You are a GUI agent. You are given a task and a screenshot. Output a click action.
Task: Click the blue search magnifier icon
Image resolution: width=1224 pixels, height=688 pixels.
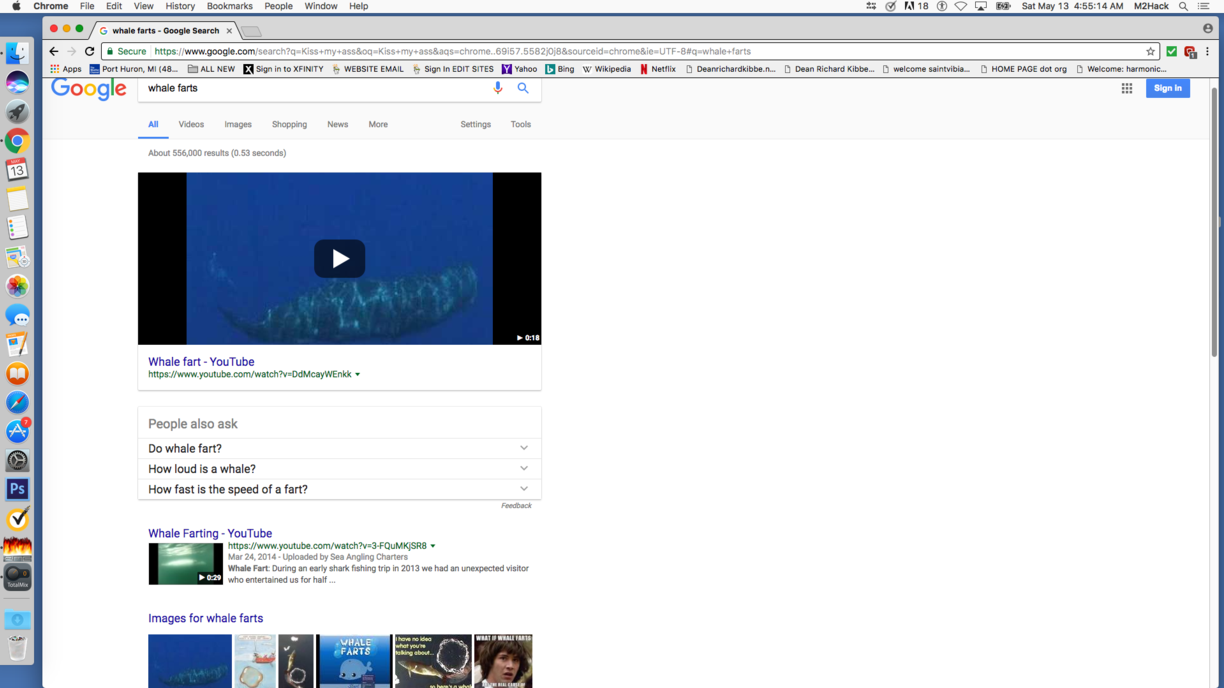[523, 88]
